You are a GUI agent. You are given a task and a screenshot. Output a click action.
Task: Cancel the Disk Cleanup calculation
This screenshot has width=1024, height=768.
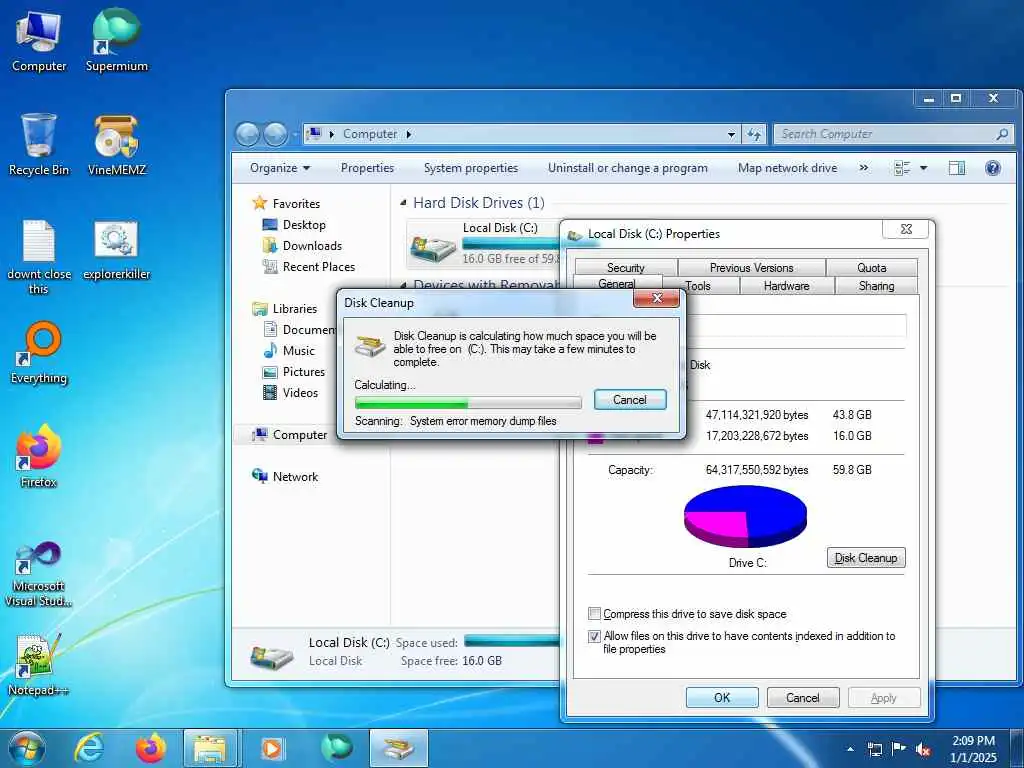coord(630,400)
